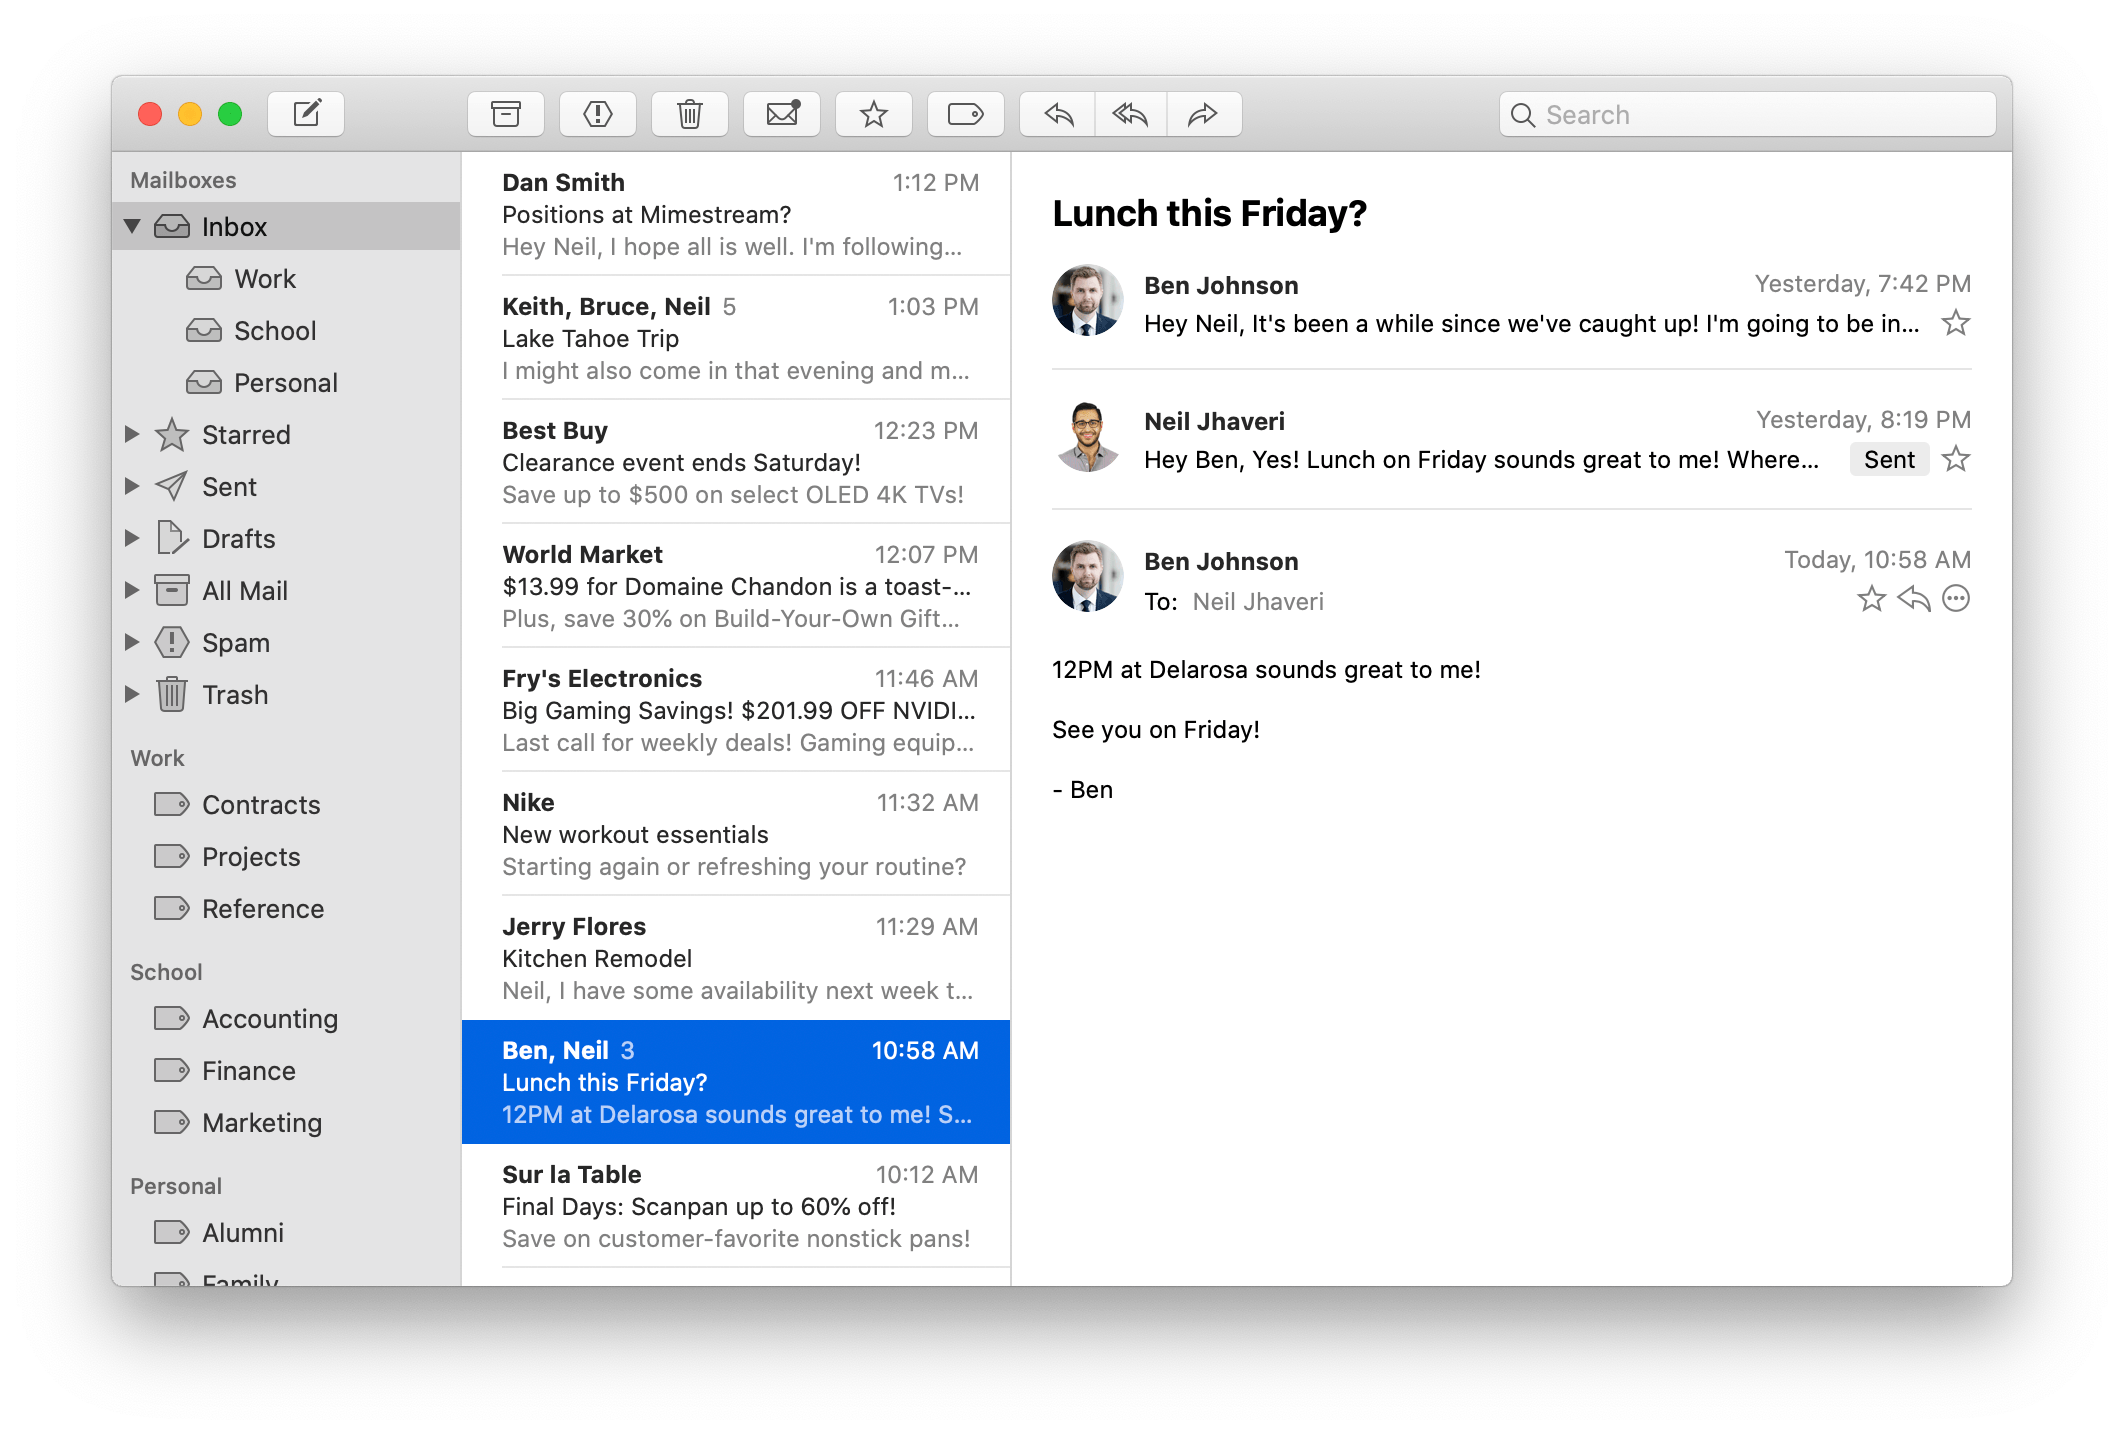Expand the Trash mailbox triangle

pos(132,694)
